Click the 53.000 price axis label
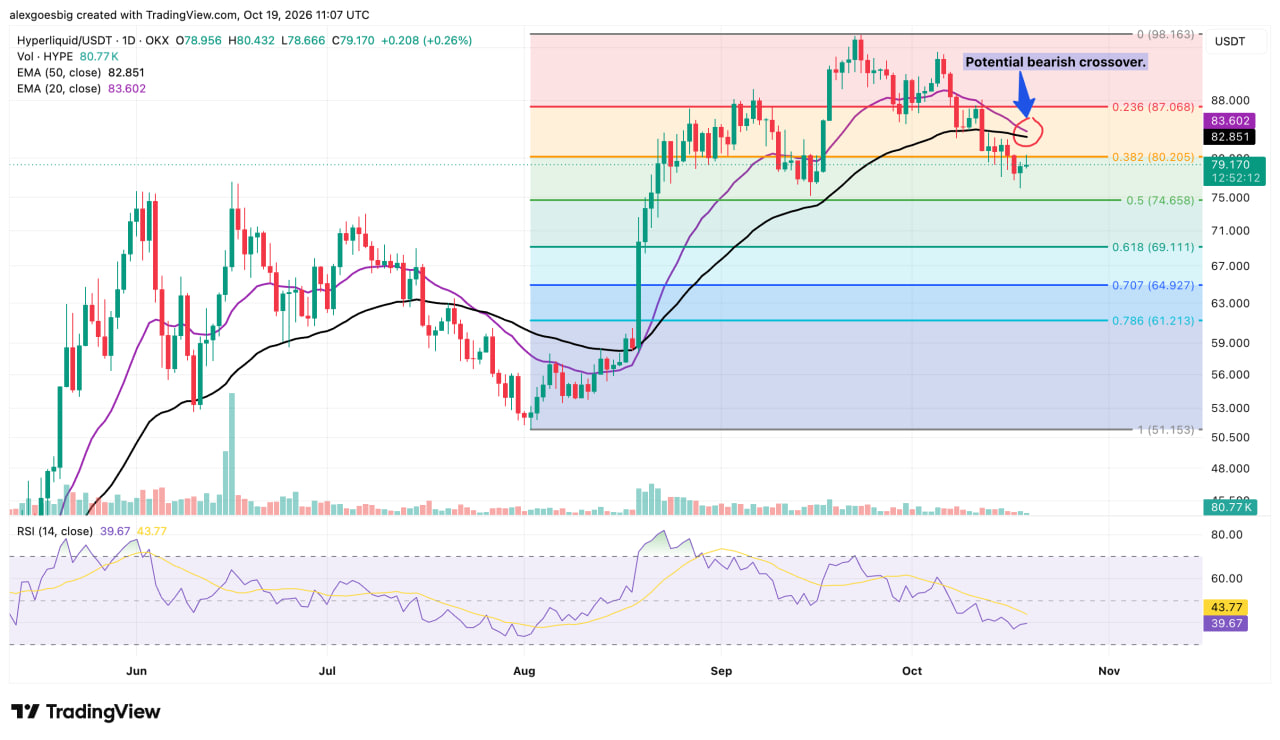The width and height of the screenshot is (1280, 740). click(1231, 408)
